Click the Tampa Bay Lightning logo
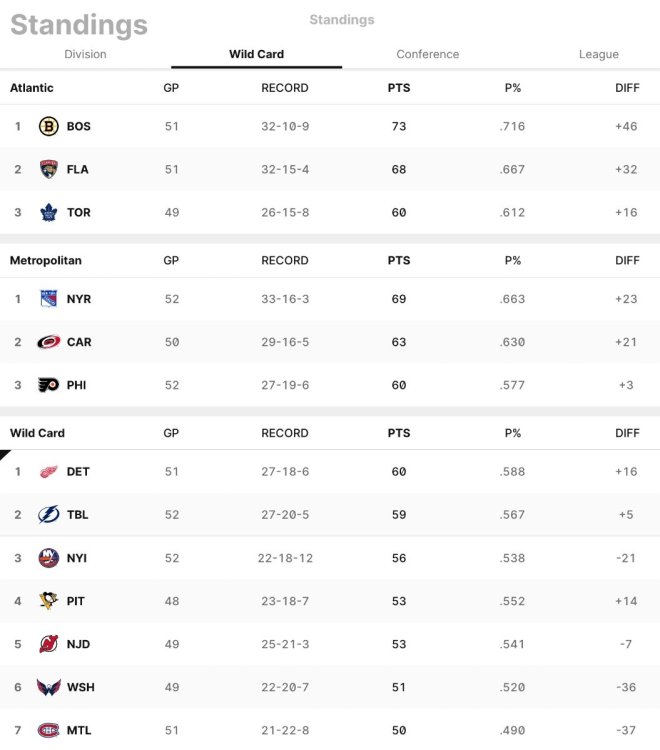Viewport: 660px width, 750px height. click(48, 514)
